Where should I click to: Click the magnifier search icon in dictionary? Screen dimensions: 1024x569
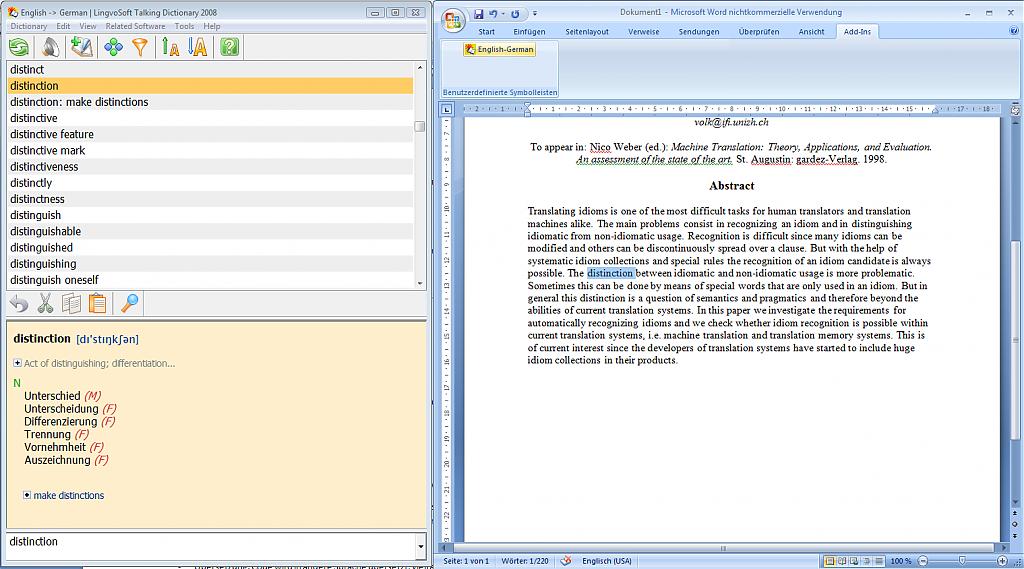click(129, 304)
